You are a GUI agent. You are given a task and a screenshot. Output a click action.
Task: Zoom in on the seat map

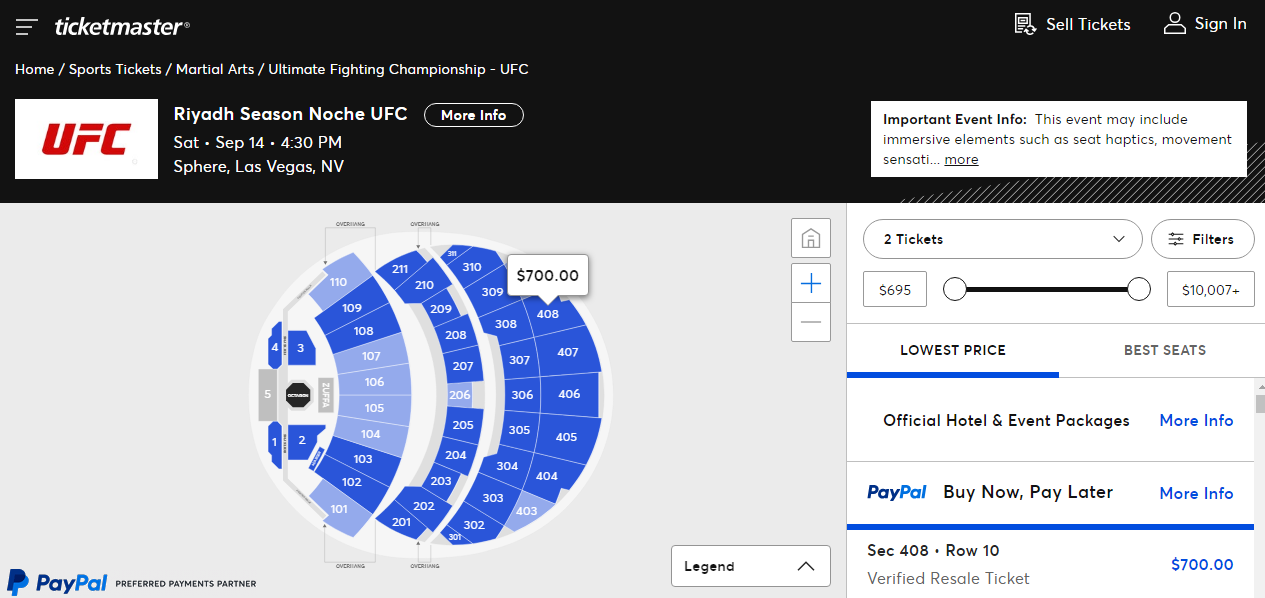(x=811, y=284)
